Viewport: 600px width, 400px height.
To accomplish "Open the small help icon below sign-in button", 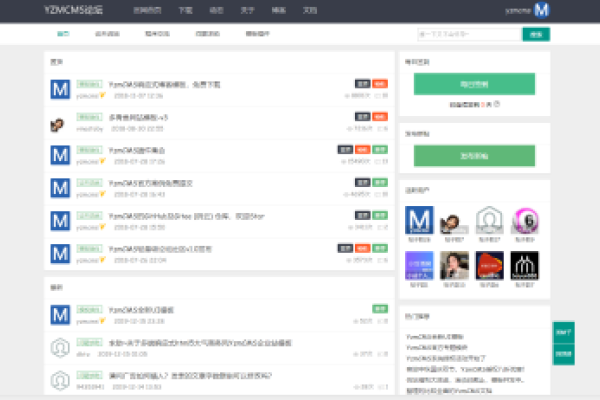I will pos(497,104).
